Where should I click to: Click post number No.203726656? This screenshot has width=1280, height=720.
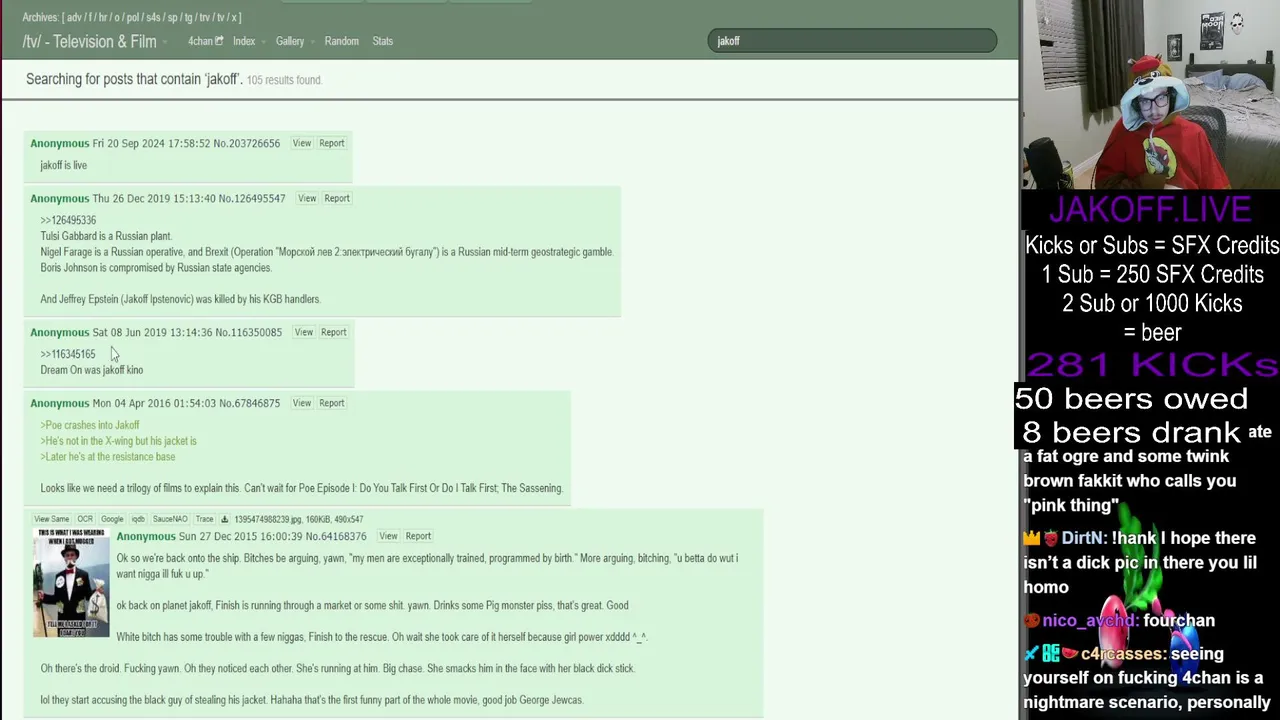[x=248, y=143]
